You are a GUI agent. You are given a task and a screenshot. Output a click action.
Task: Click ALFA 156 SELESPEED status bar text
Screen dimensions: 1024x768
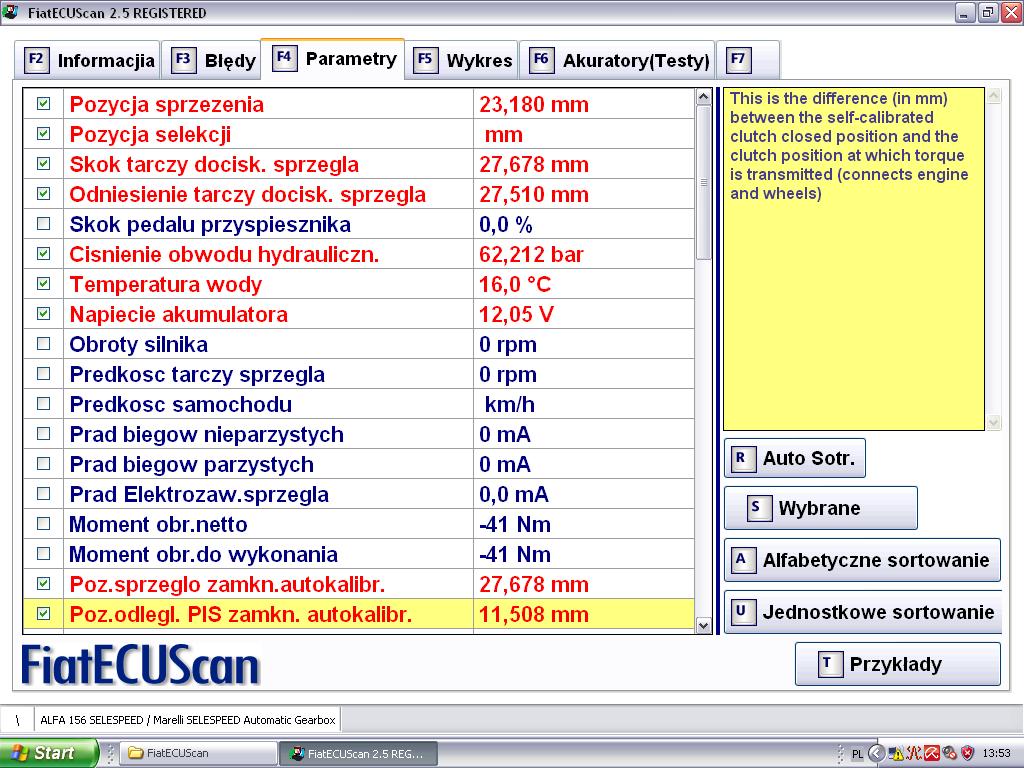(x=187, y=720)
